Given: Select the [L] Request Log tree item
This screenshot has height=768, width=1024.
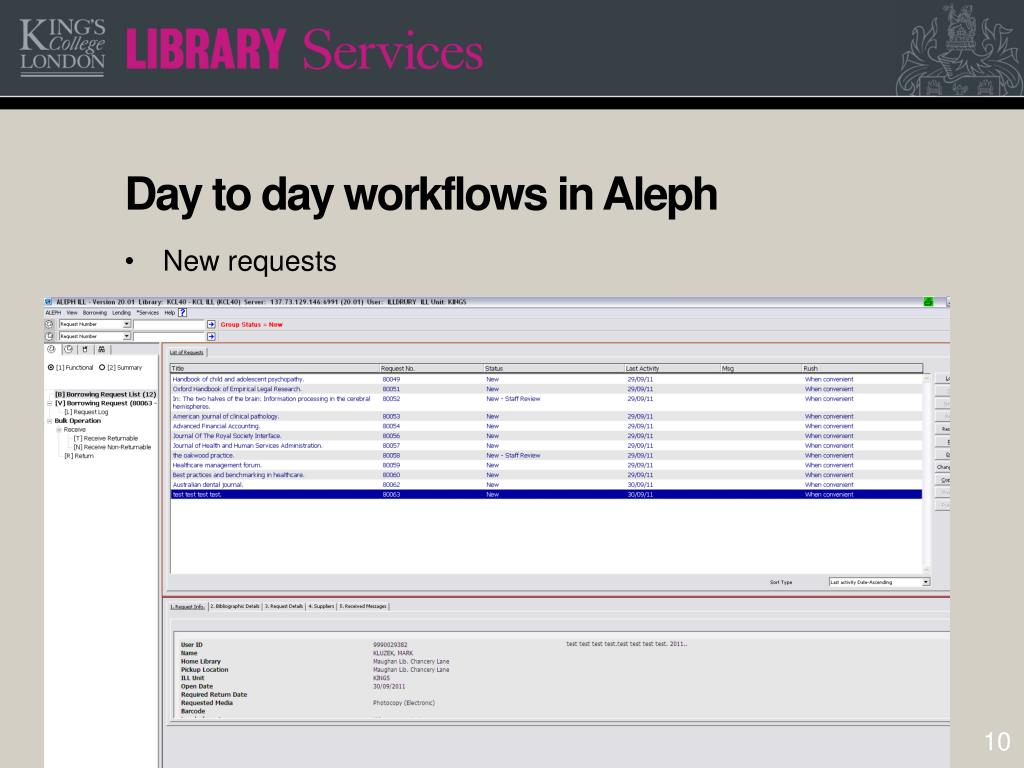Looking at the screenshot, I should coord(86,412).
